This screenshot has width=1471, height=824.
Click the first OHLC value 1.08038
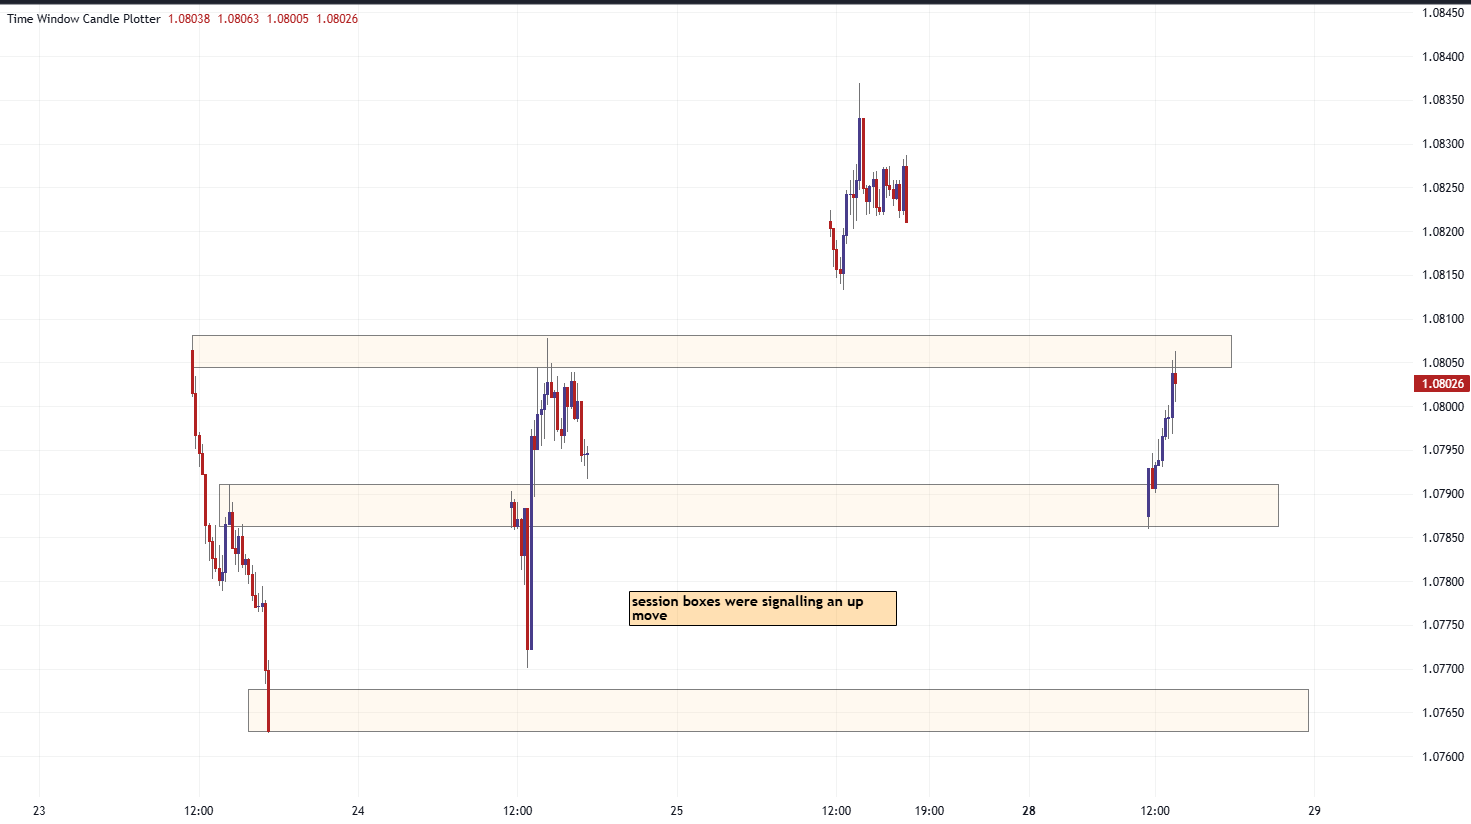[x=189, y=19]
